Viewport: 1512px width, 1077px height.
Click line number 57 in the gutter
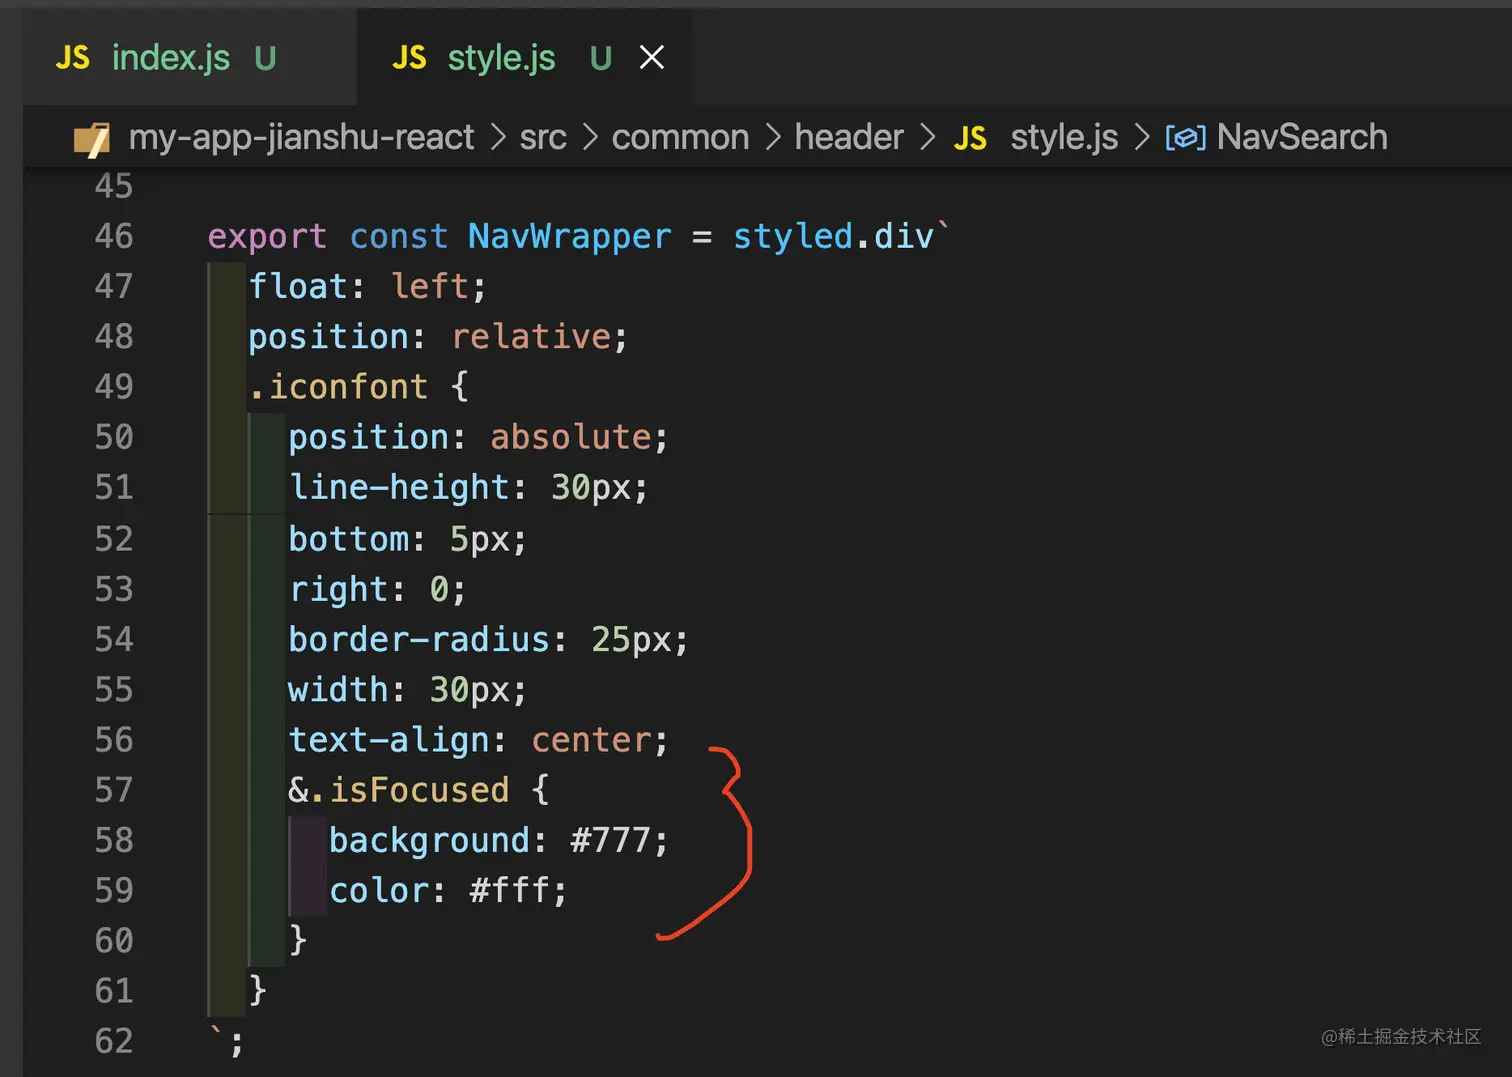(114, 790)
